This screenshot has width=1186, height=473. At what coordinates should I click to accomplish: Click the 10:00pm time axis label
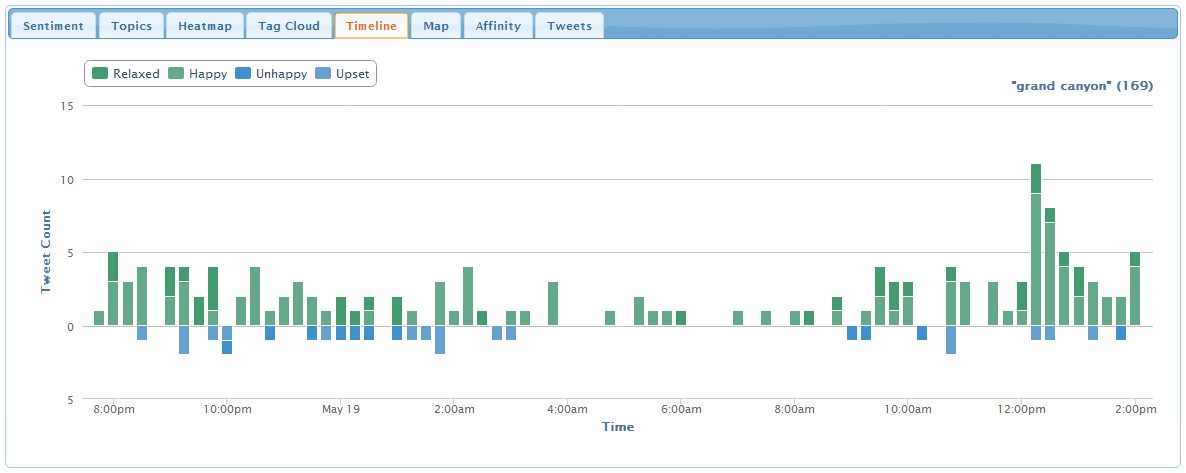click(227, 409)
